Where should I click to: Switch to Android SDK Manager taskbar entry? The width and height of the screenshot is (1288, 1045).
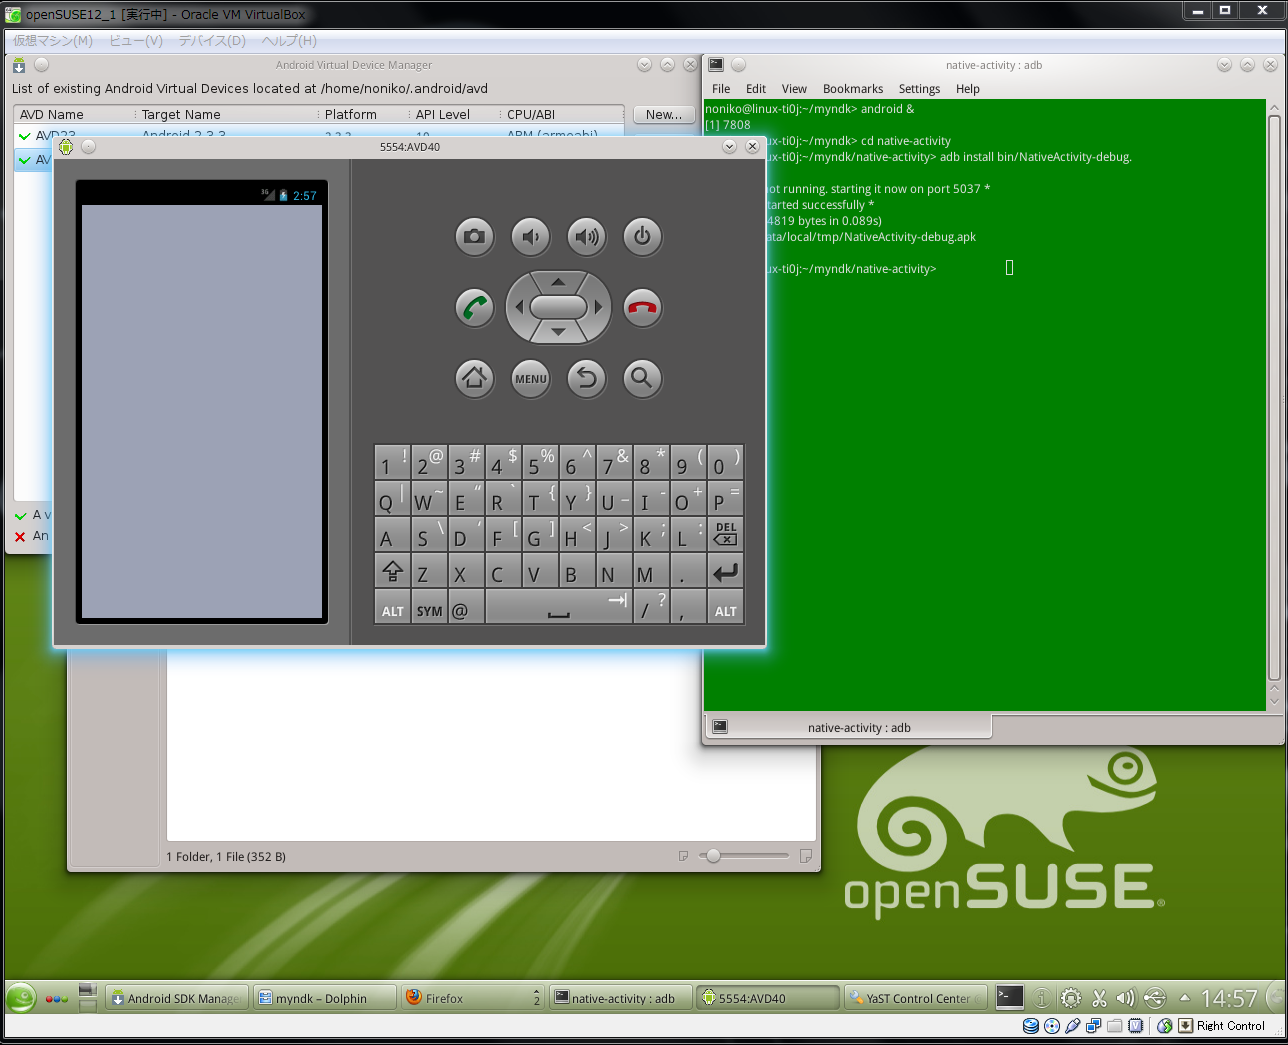click(x=175, y=998)
